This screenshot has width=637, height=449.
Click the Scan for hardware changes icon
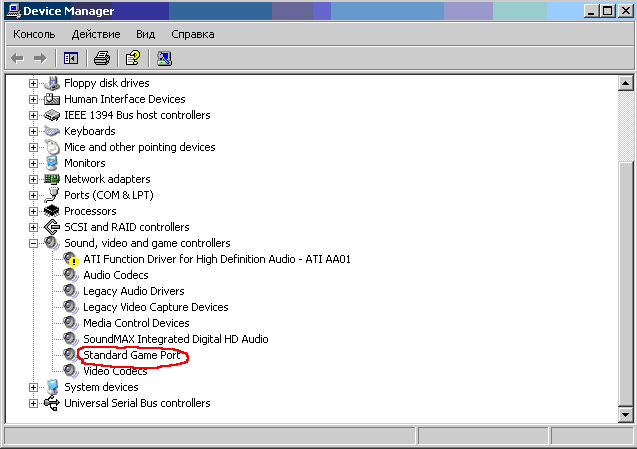click(164, 58)
